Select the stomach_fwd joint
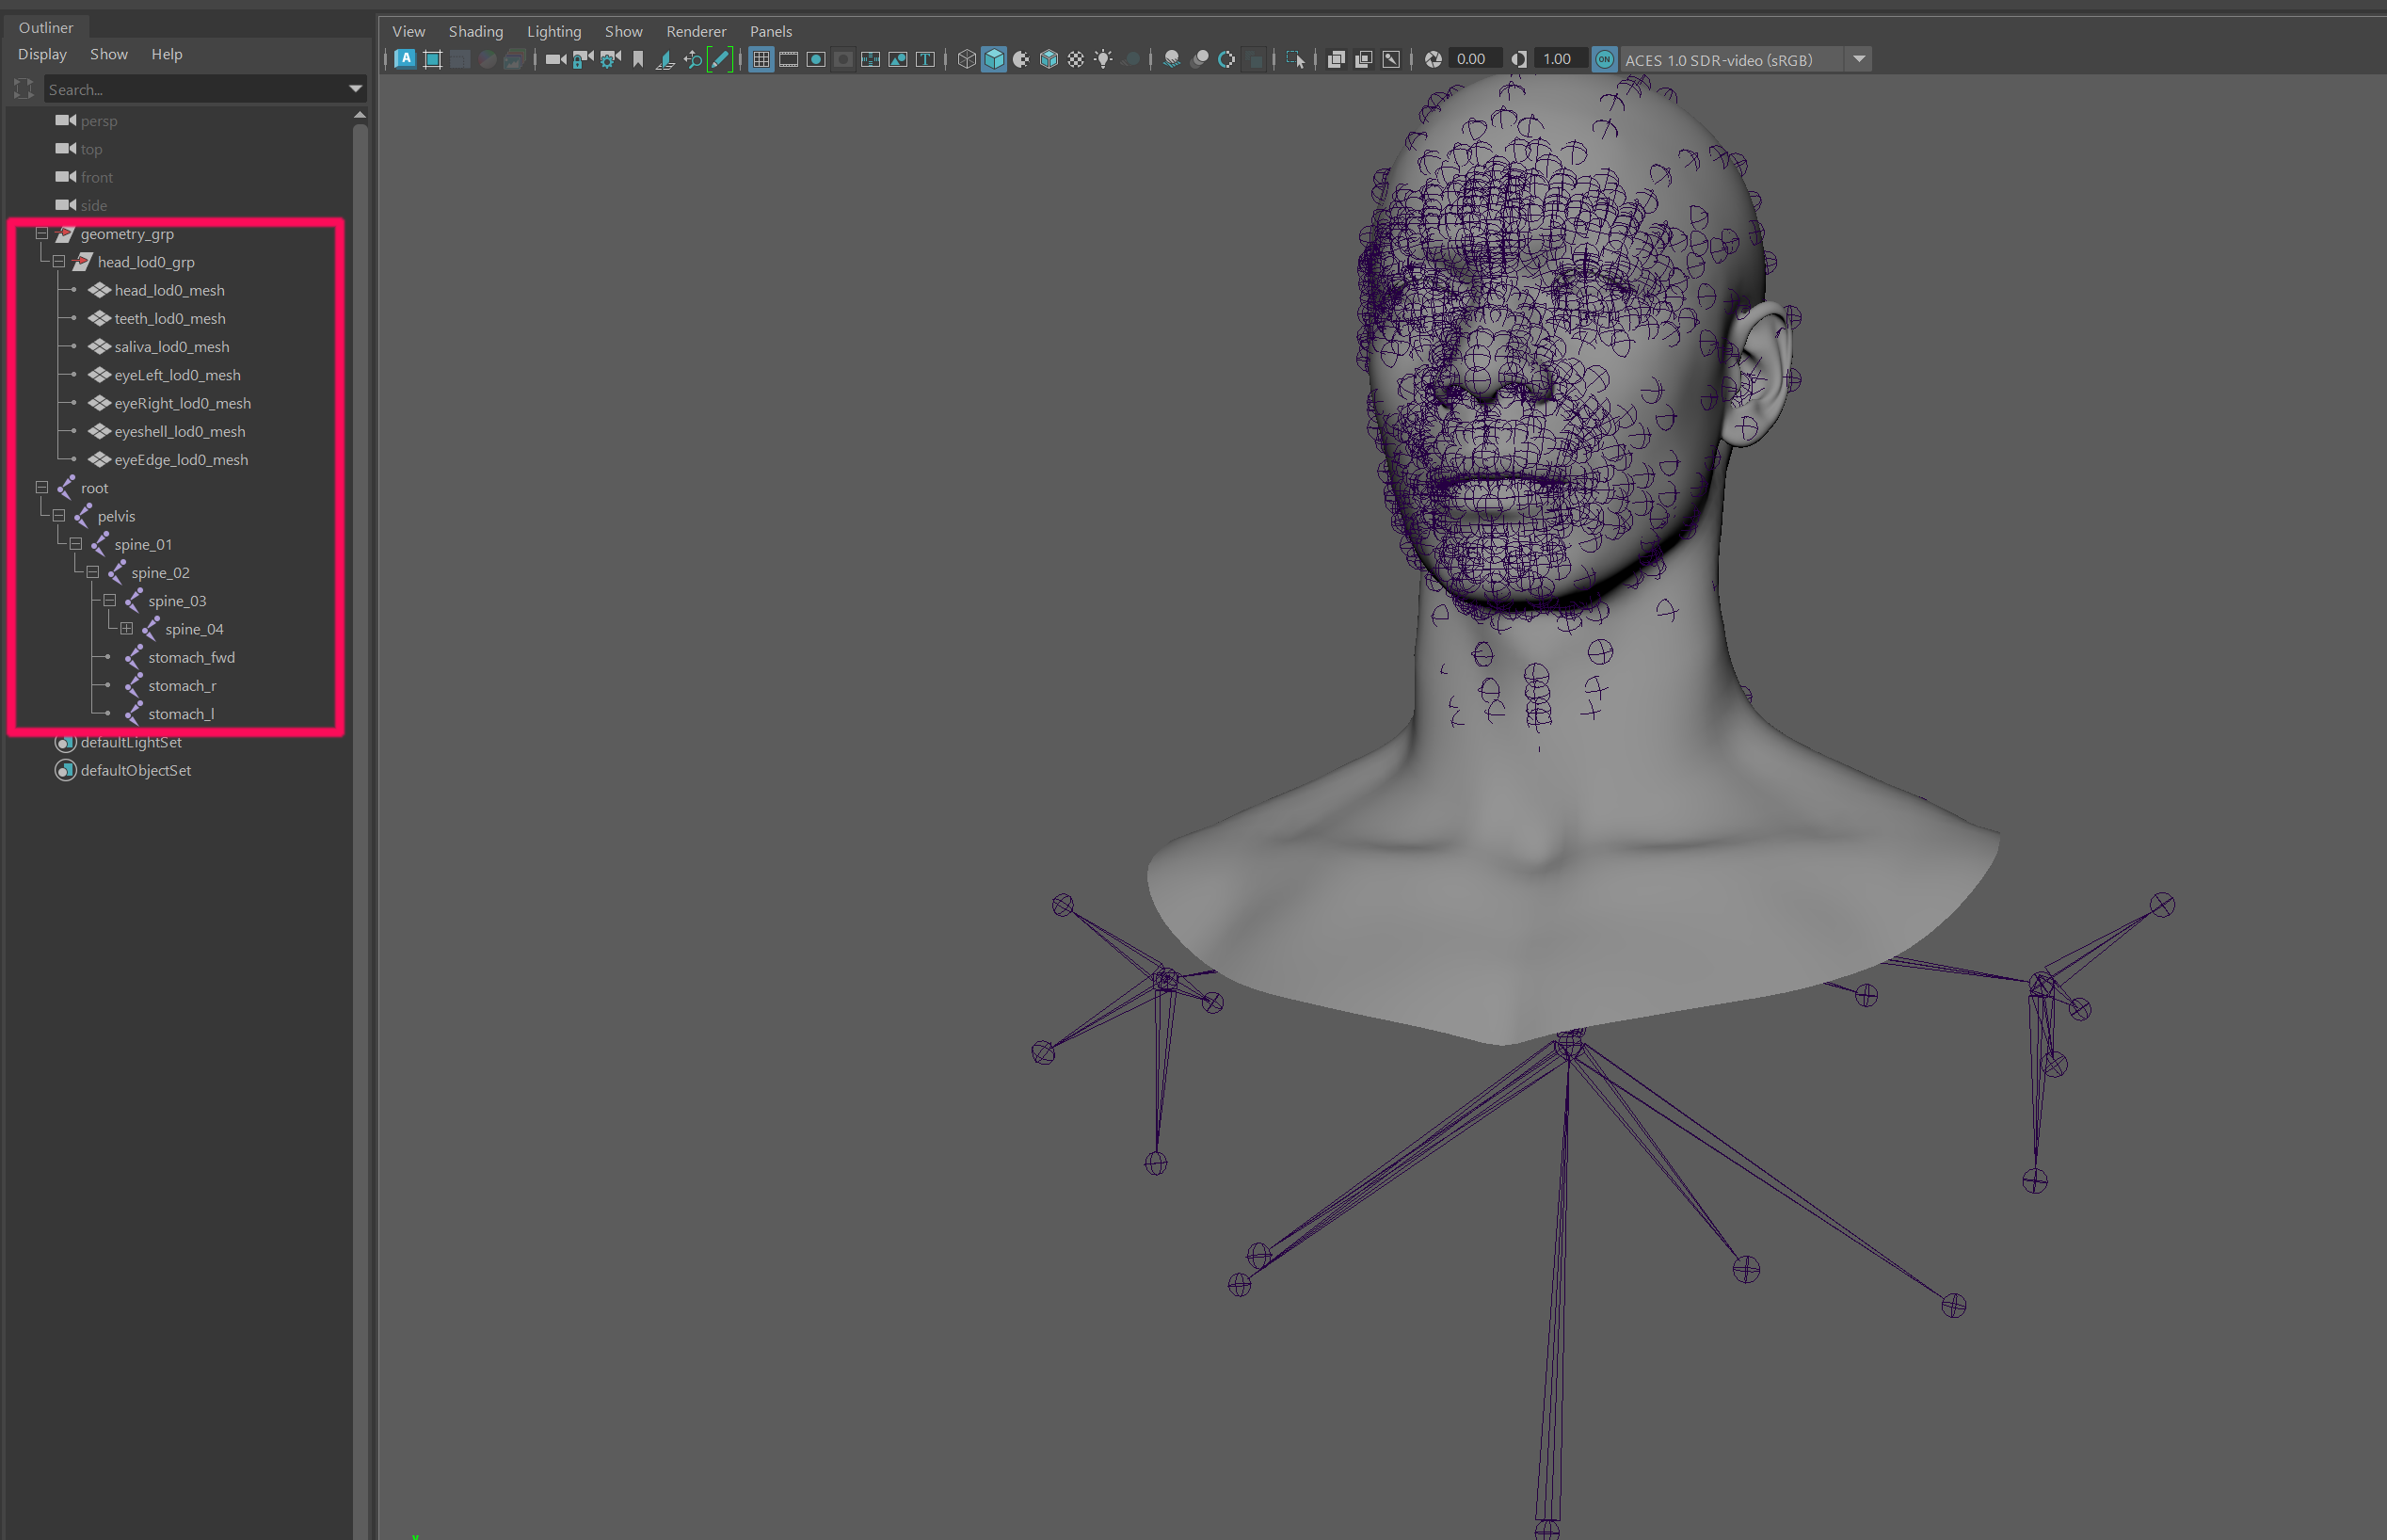This screenshot has width=2387, height=1540. click(x=191, y=657)
